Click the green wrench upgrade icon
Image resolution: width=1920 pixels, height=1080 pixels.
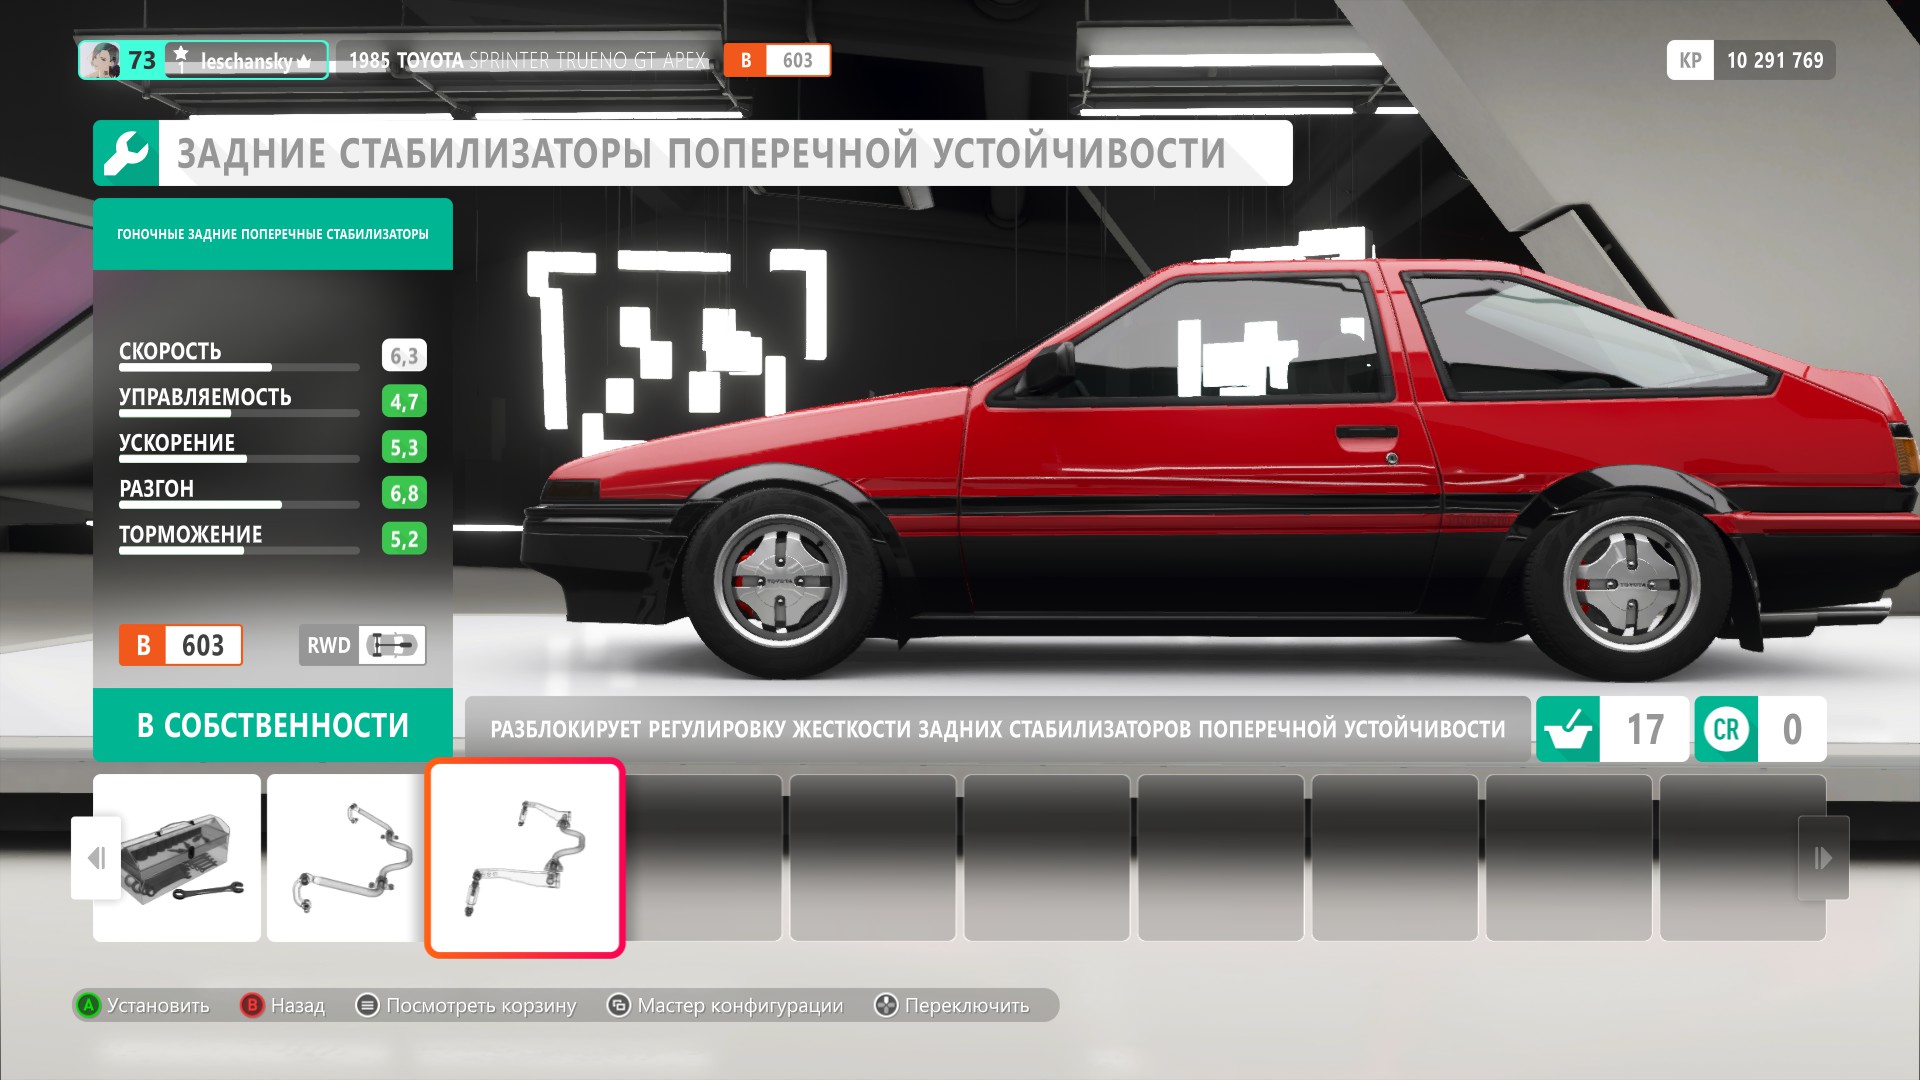click(126, 154)
